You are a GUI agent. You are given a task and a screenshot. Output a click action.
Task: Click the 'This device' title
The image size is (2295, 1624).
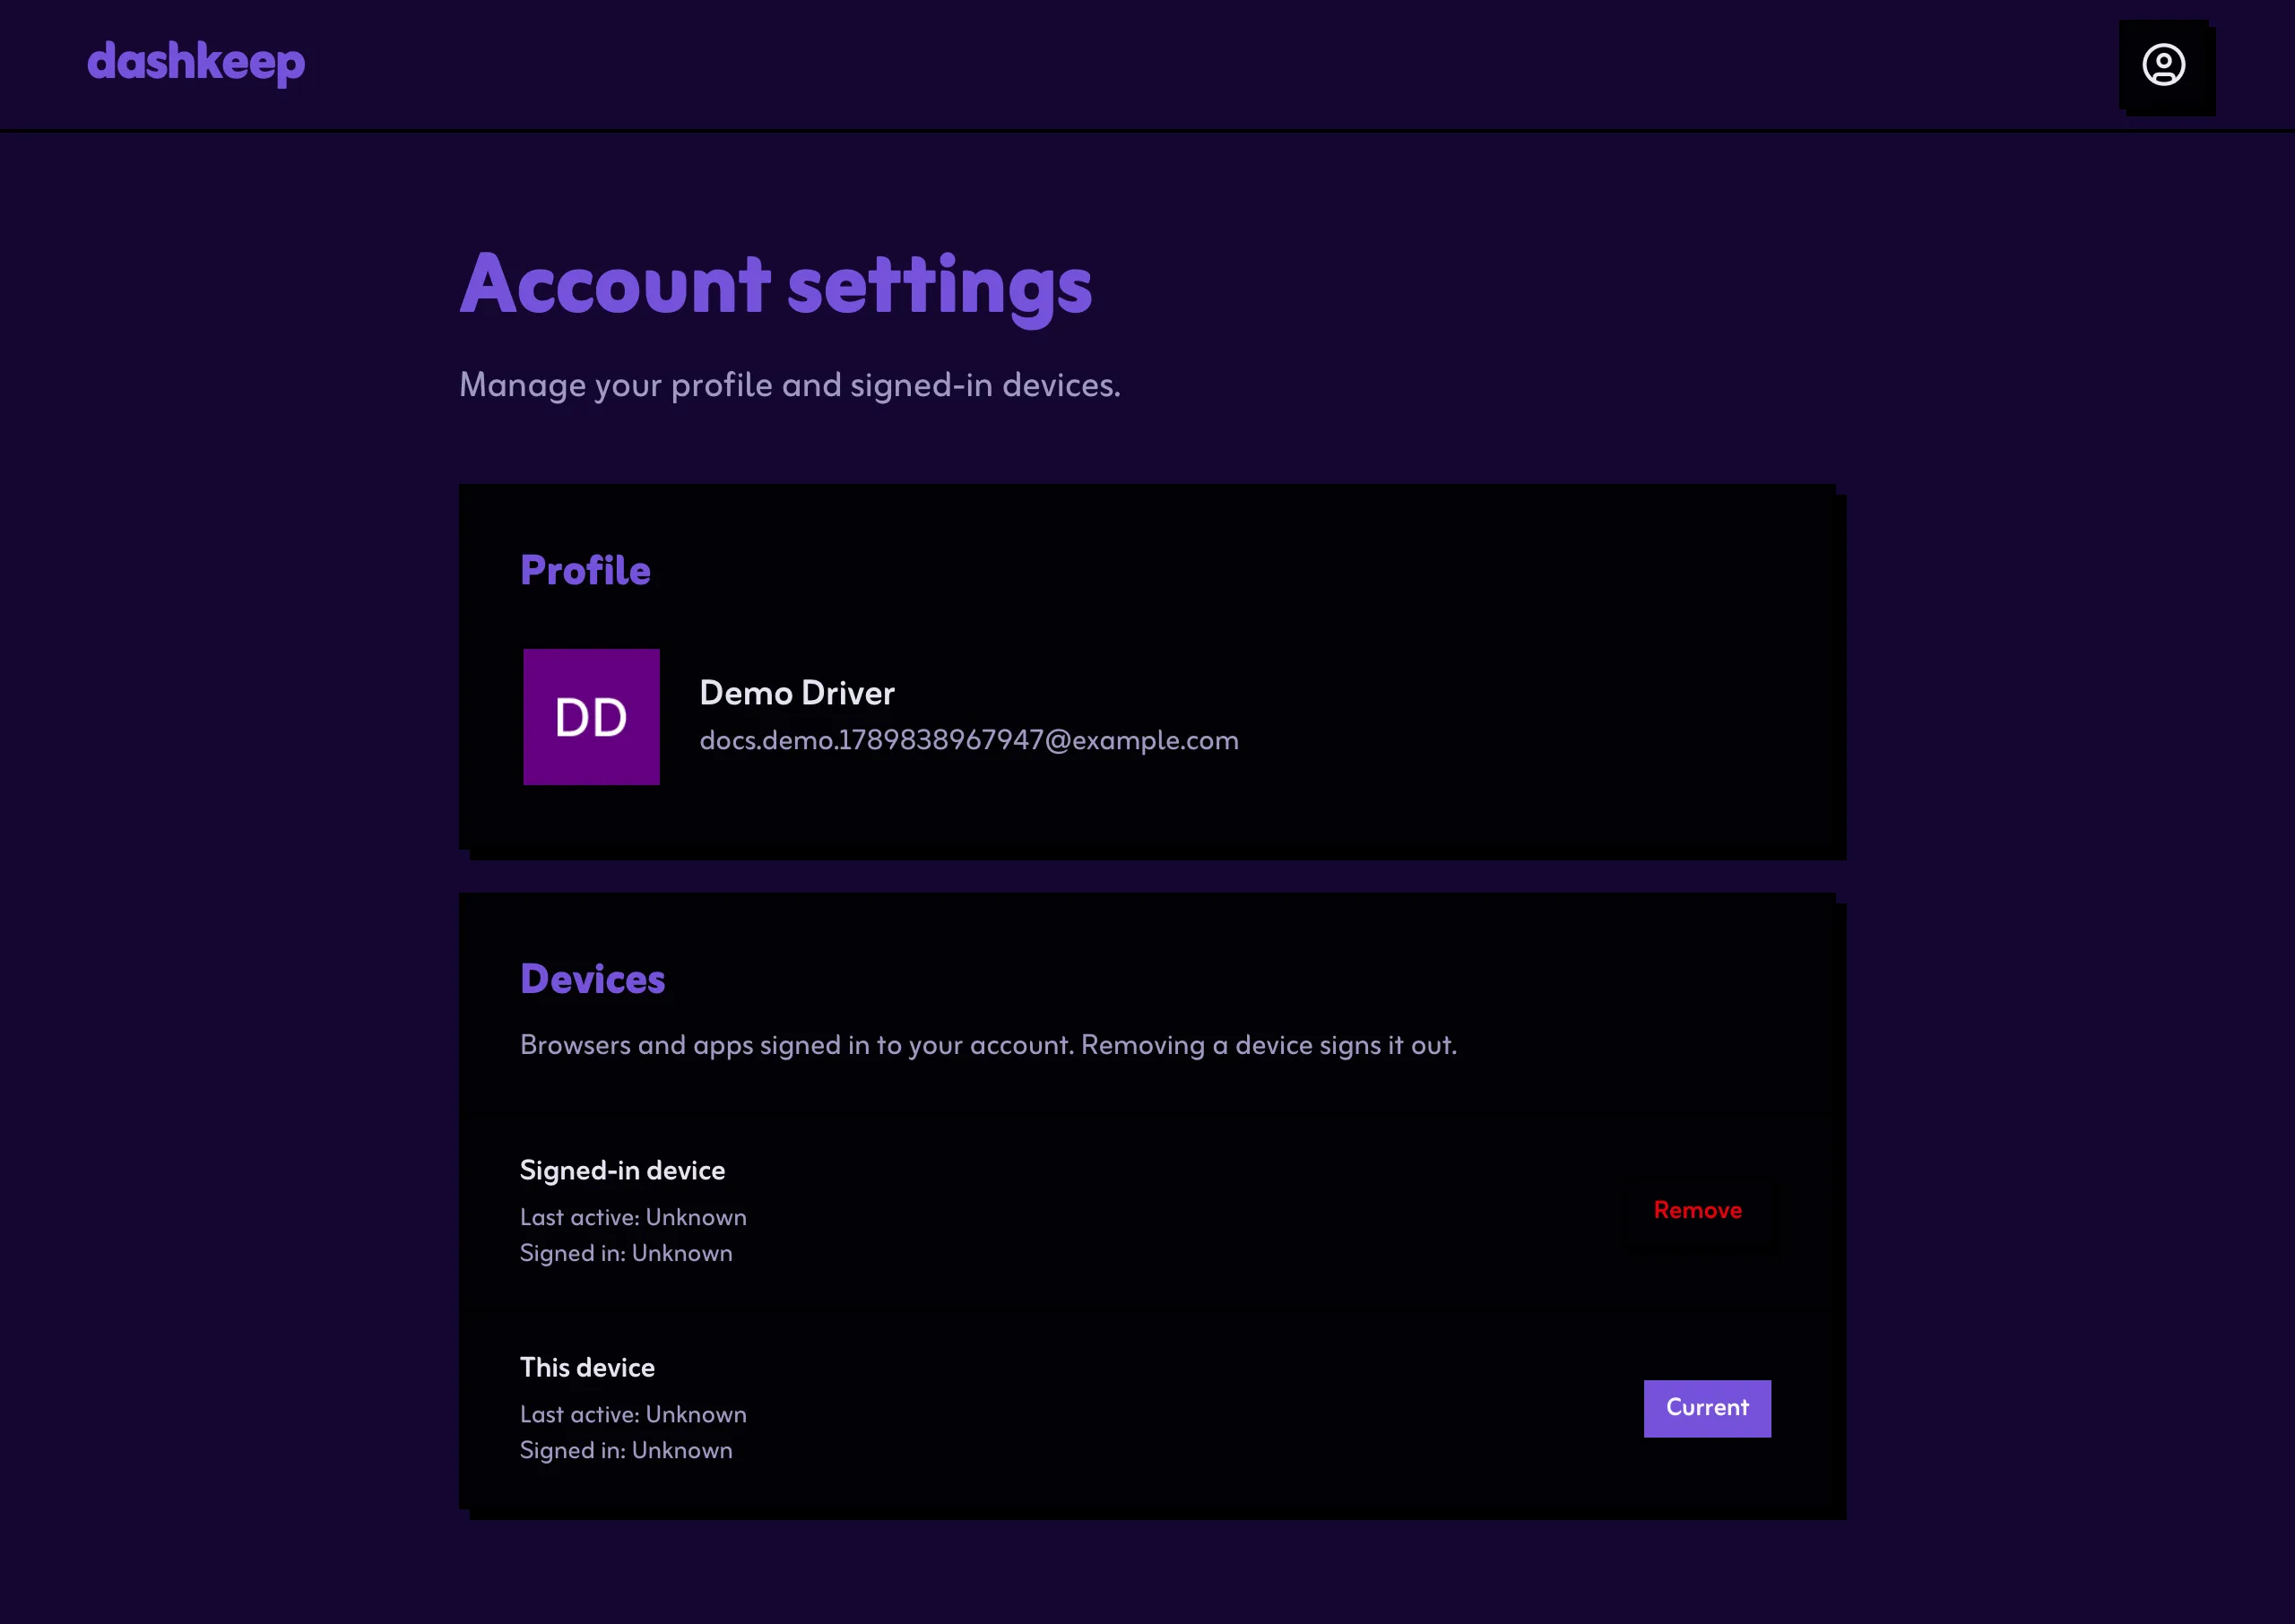pyautogui.click(x=587, y=1367)
